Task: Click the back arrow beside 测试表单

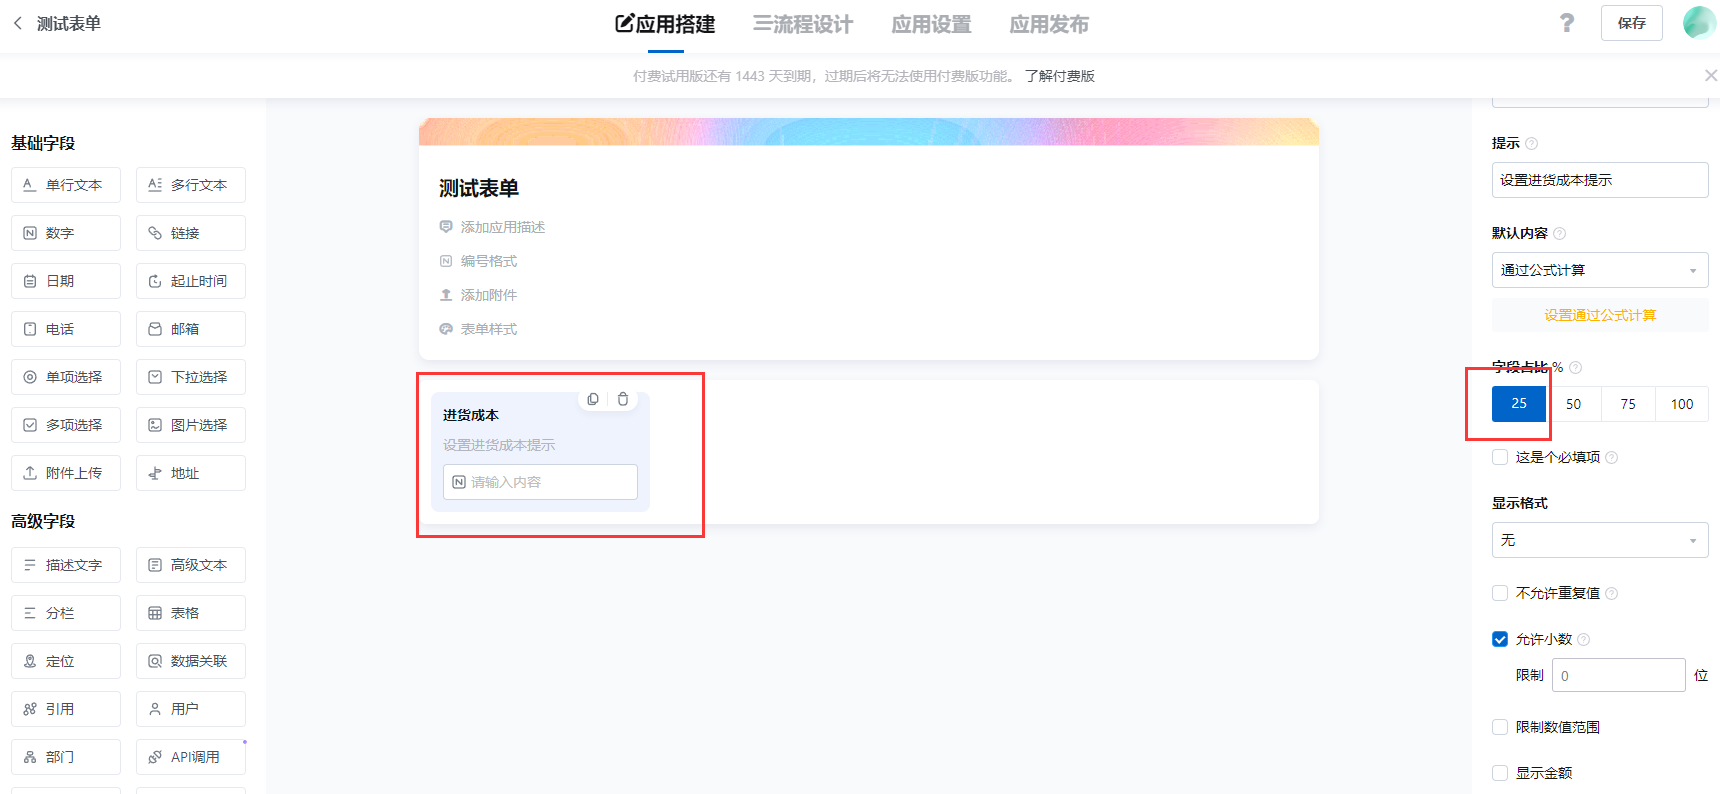Action: pyautogui.click(x=17, y=23)
